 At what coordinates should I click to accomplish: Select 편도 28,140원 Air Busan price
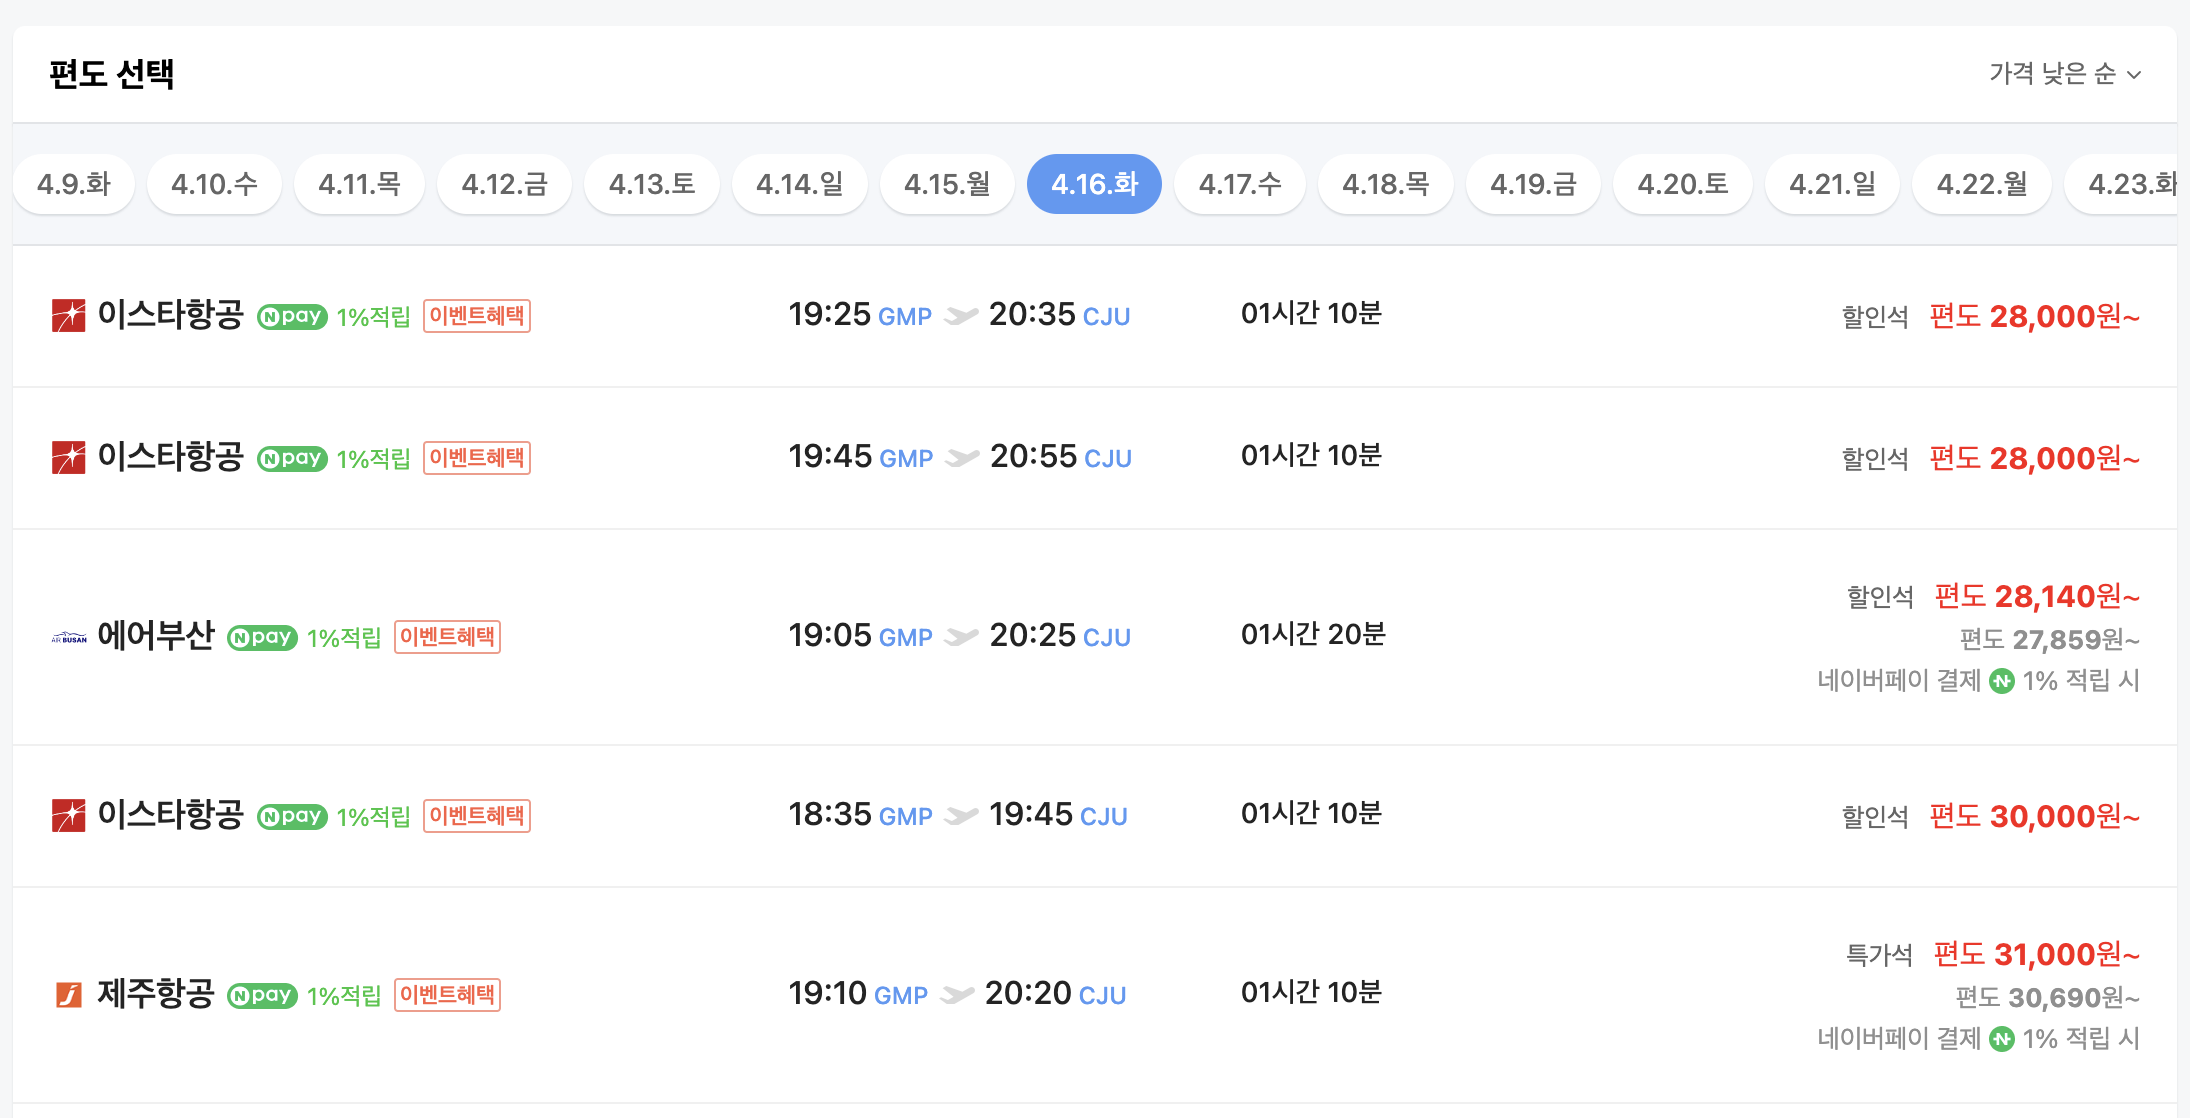(x=2036, y=597)
